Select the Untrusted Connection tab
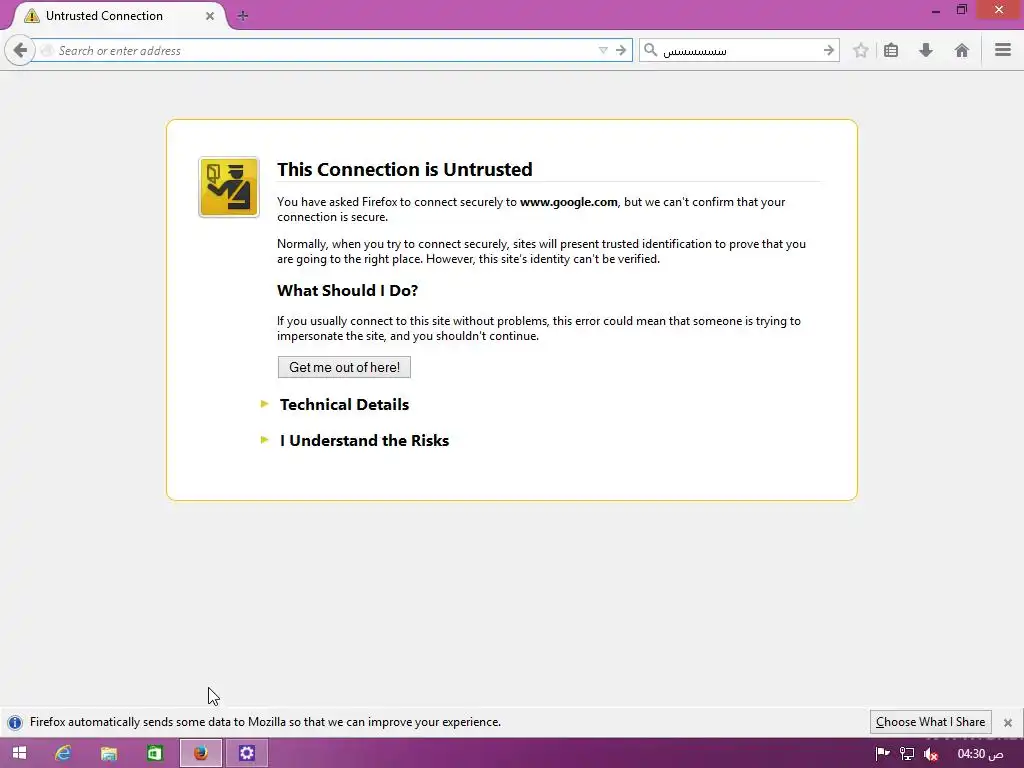1024x768 pixels. click(118, 16)
